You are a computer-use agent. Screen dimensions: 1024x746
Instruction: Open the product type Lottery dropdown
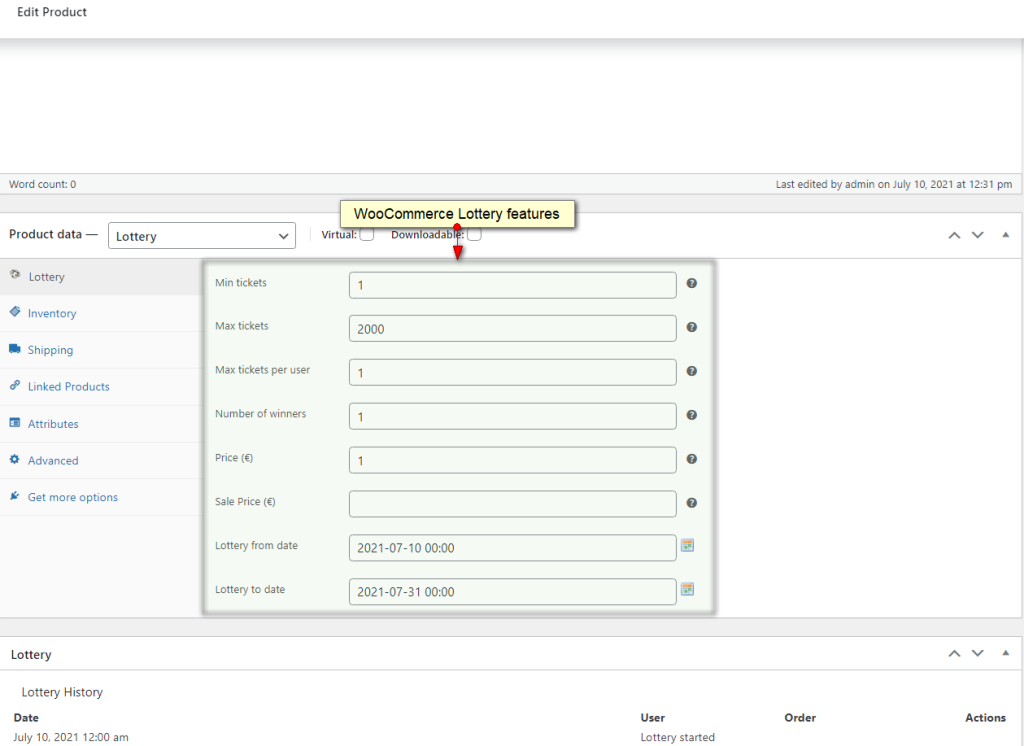click(x=202, y=236)
